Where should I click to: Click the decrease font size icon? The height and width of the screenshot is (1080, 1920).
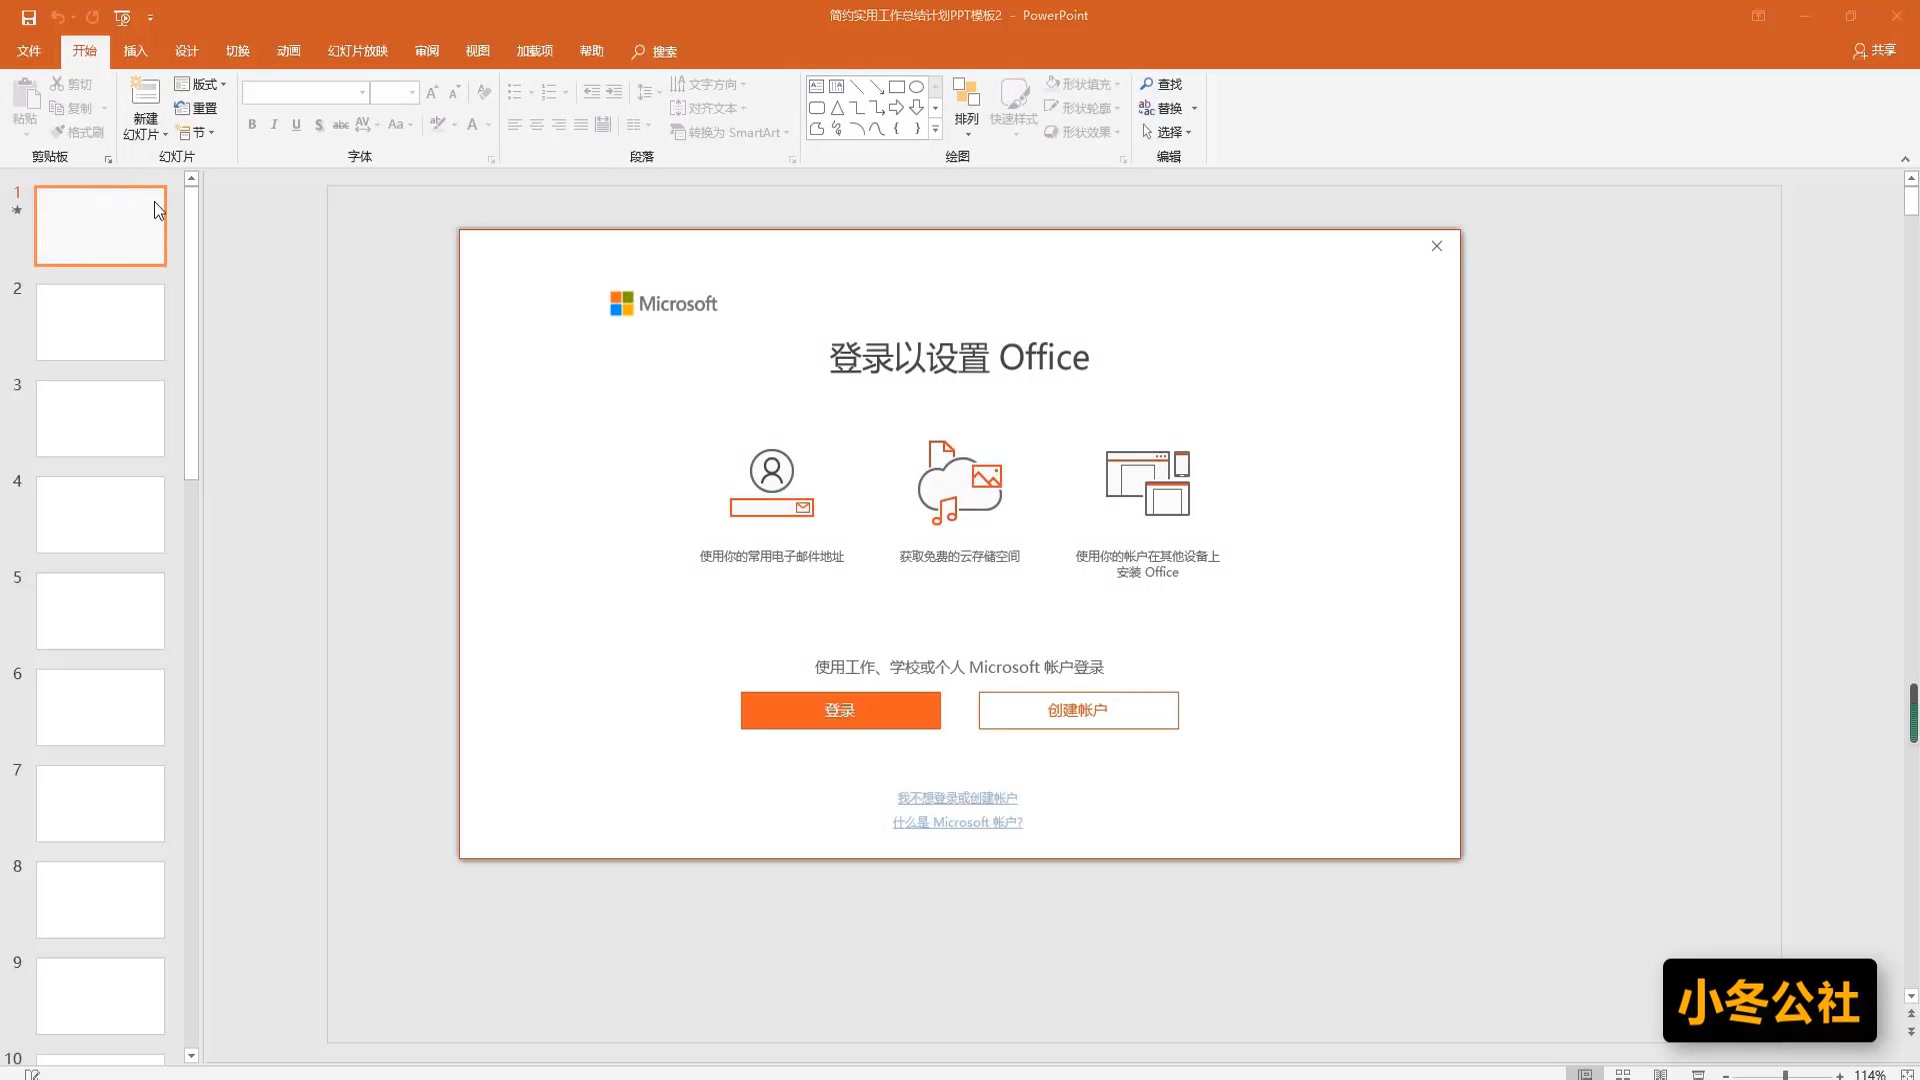pos(454,92)
